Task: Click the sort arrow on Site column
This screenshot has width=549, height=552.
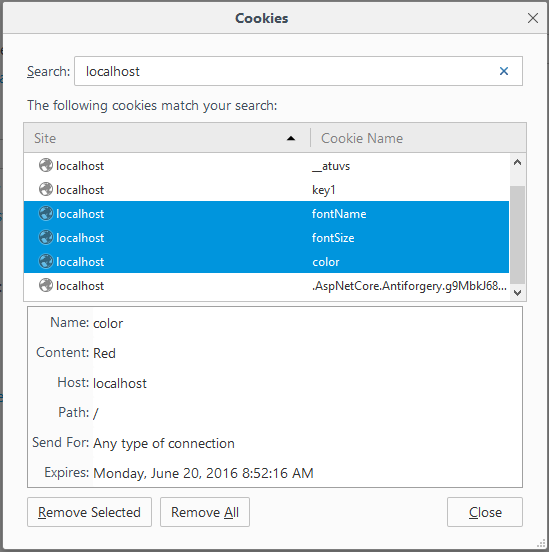Action: click(x=291, y=138)
